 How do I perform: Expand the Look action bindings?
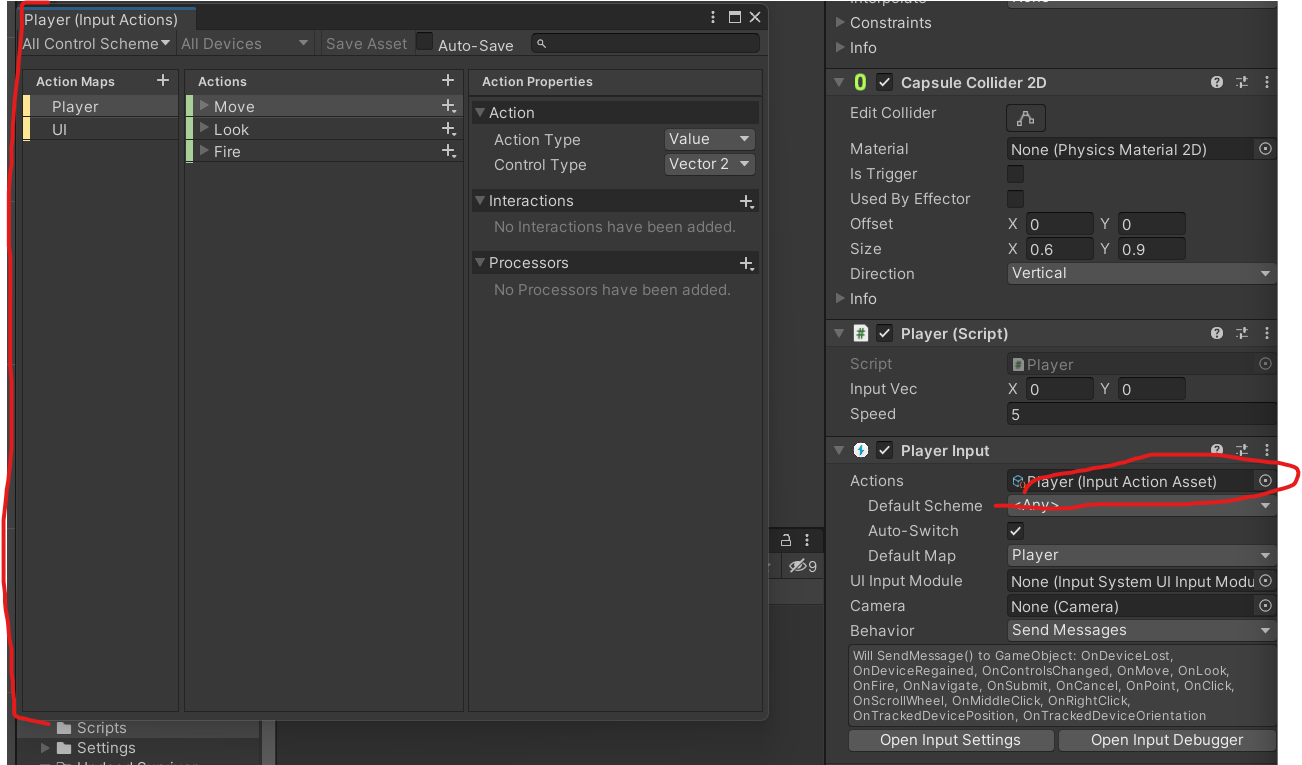point(204,129)
